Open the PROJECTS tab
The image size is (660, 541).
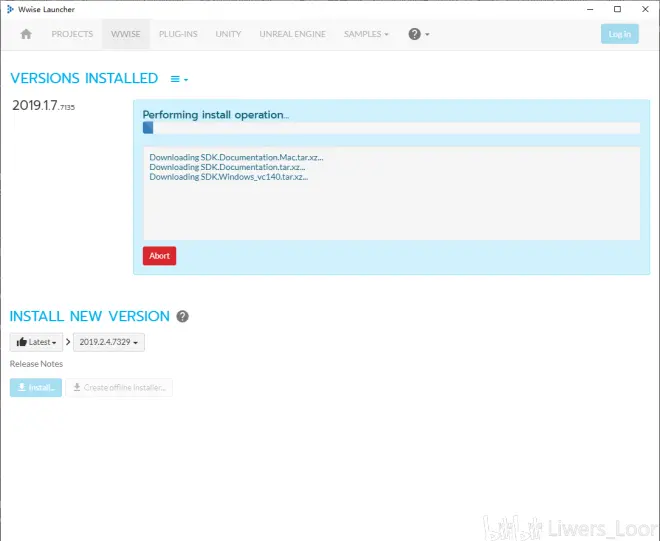tap(72, 34)
